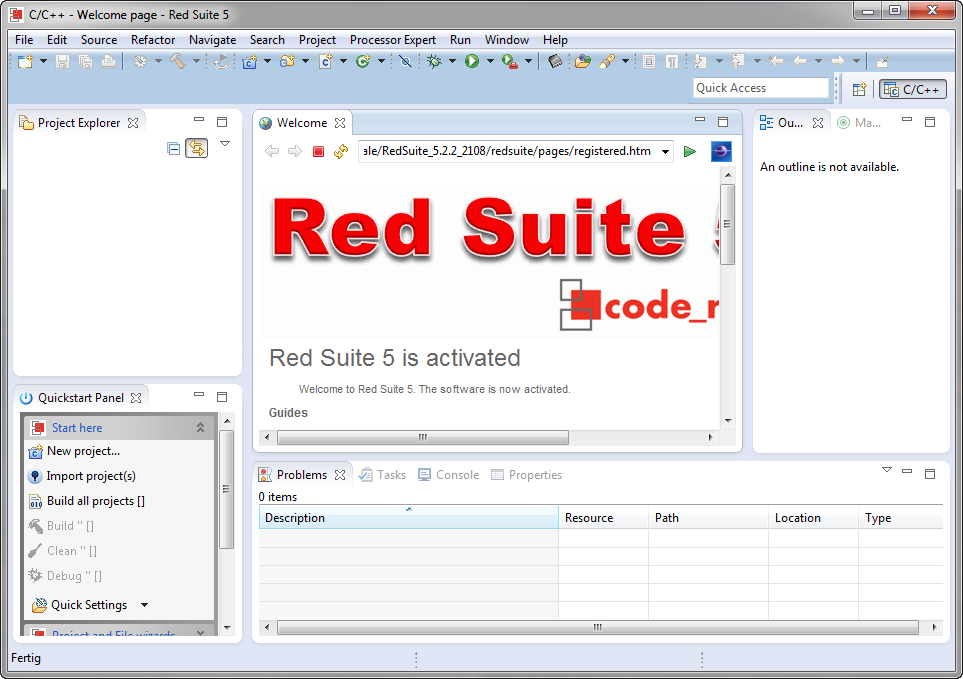
Task: Click the New toolbar icon
Action: pyautogui.click(x=24, y=62)
